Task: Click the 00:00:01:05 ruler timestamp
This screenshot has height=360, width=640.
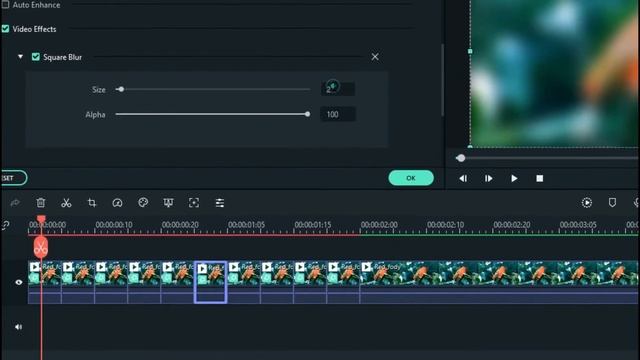Action: click(246, 225)
